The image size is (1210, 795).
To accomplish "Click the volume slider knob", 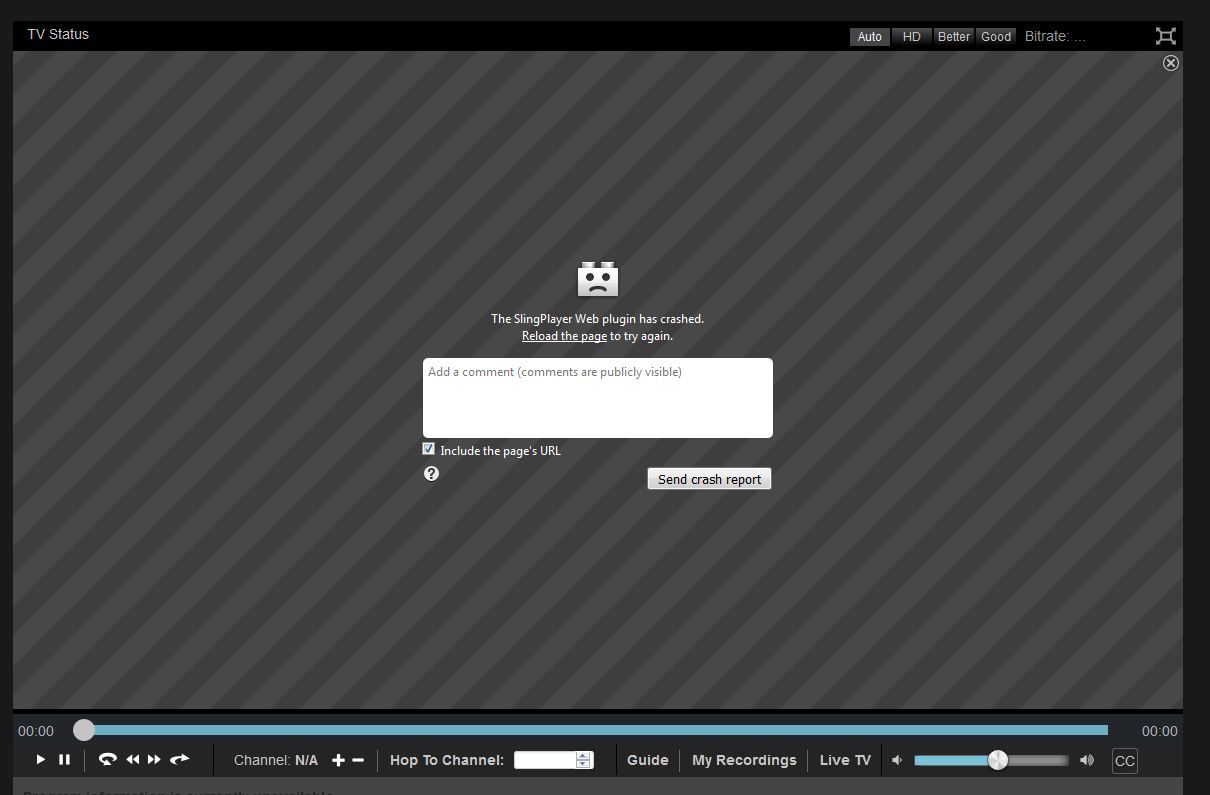I will [x=997, y=760].
